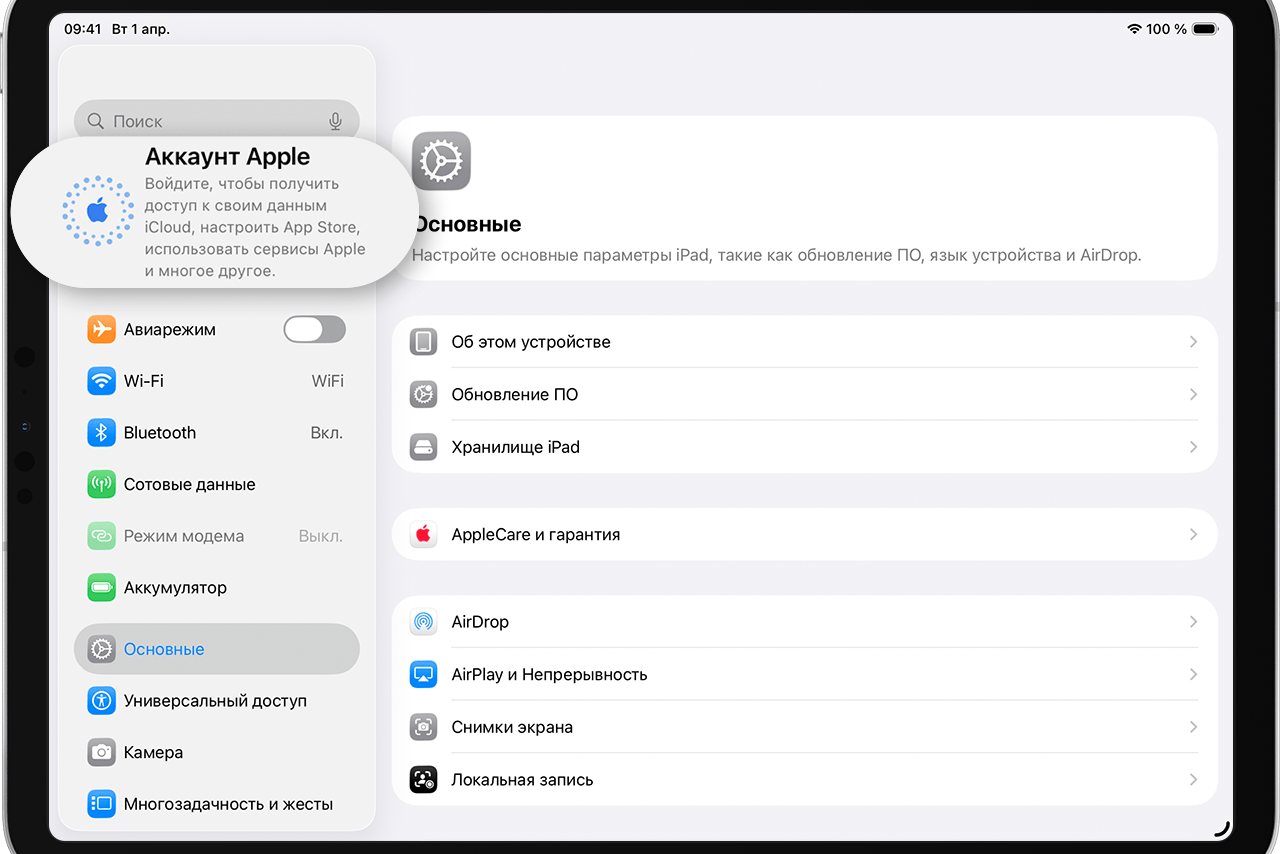
Task: Tap the Локальная запись icon
Action: coord(424,780)
